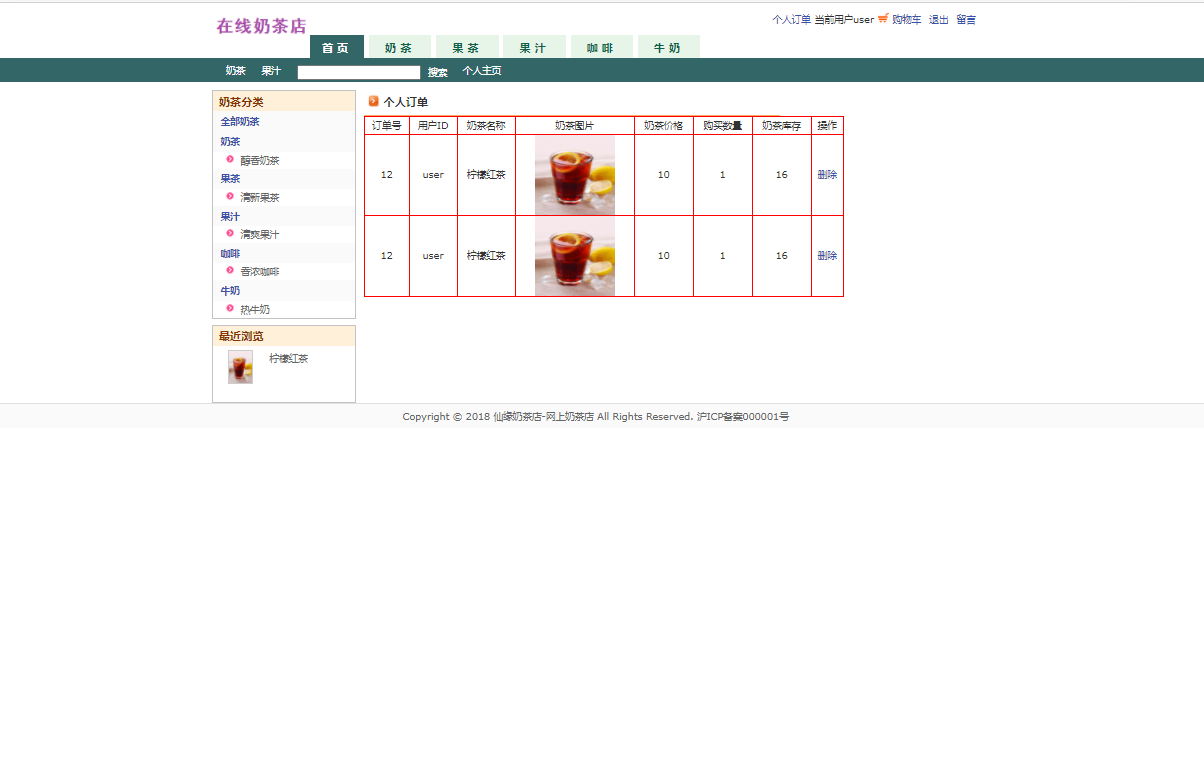Click the orange icon beside 个人订单 heading
Image resolution: width=1204 pixels, height=767 pixels.
pyautogui.click(x=374, y=101)
